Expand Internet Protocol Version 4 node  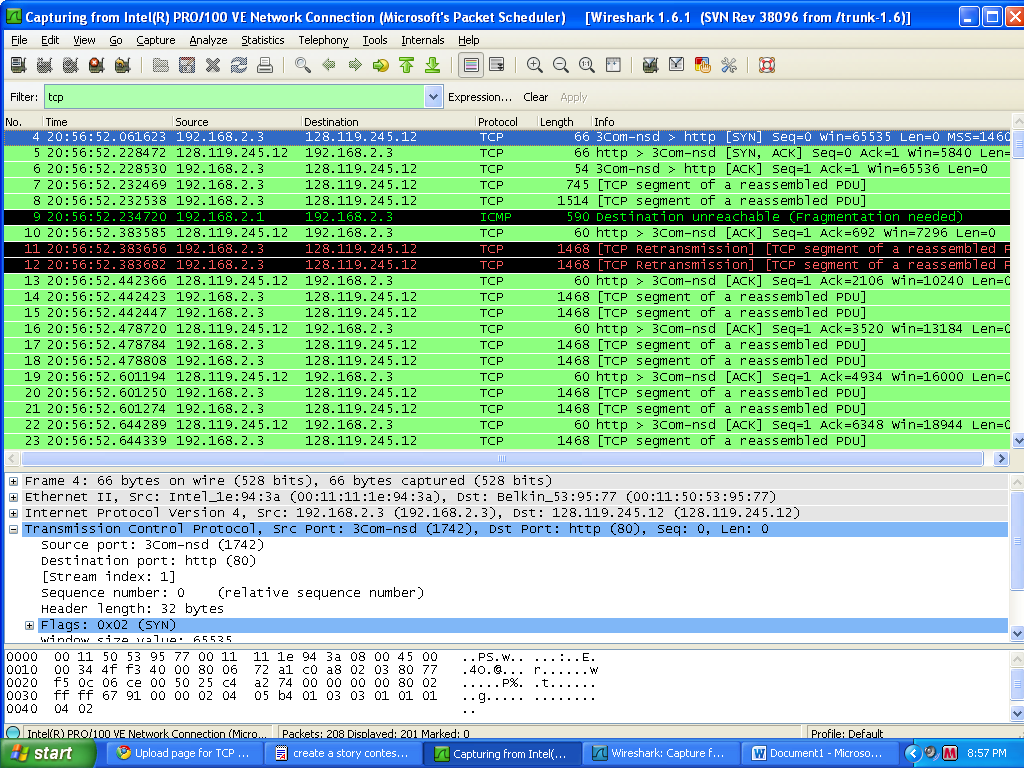pos(13,513)
